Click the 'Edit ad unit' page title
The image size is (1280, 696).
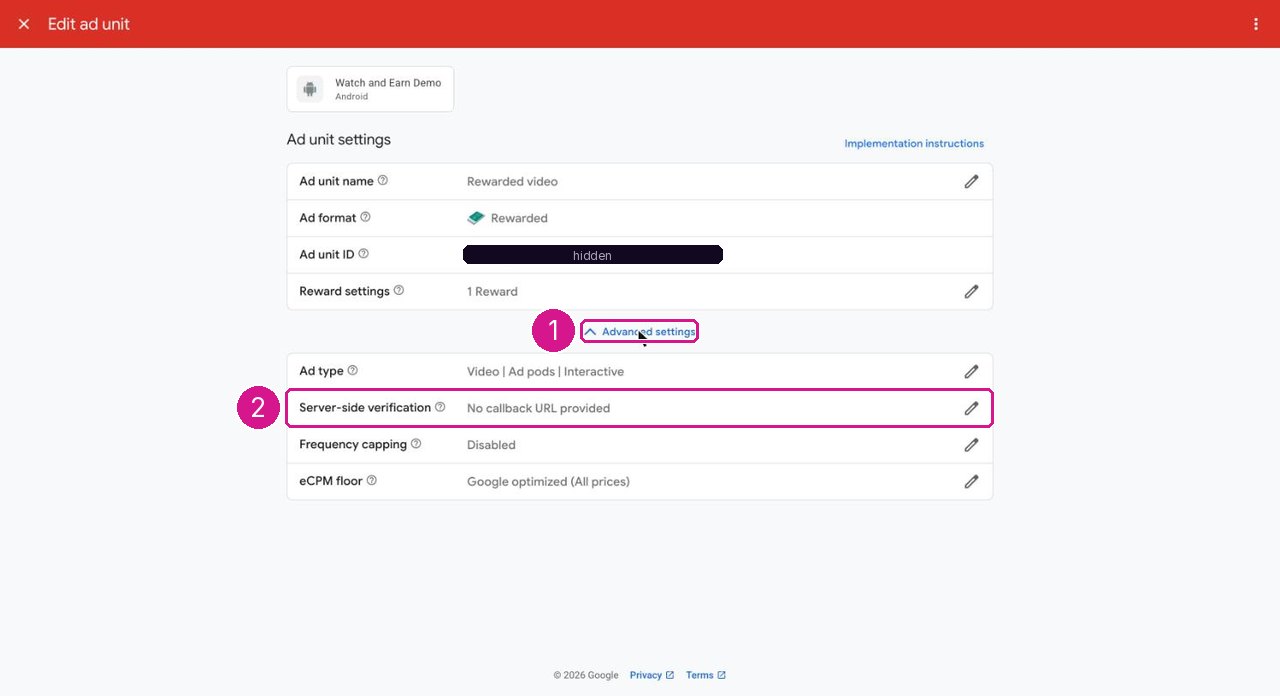click(89, 24)
